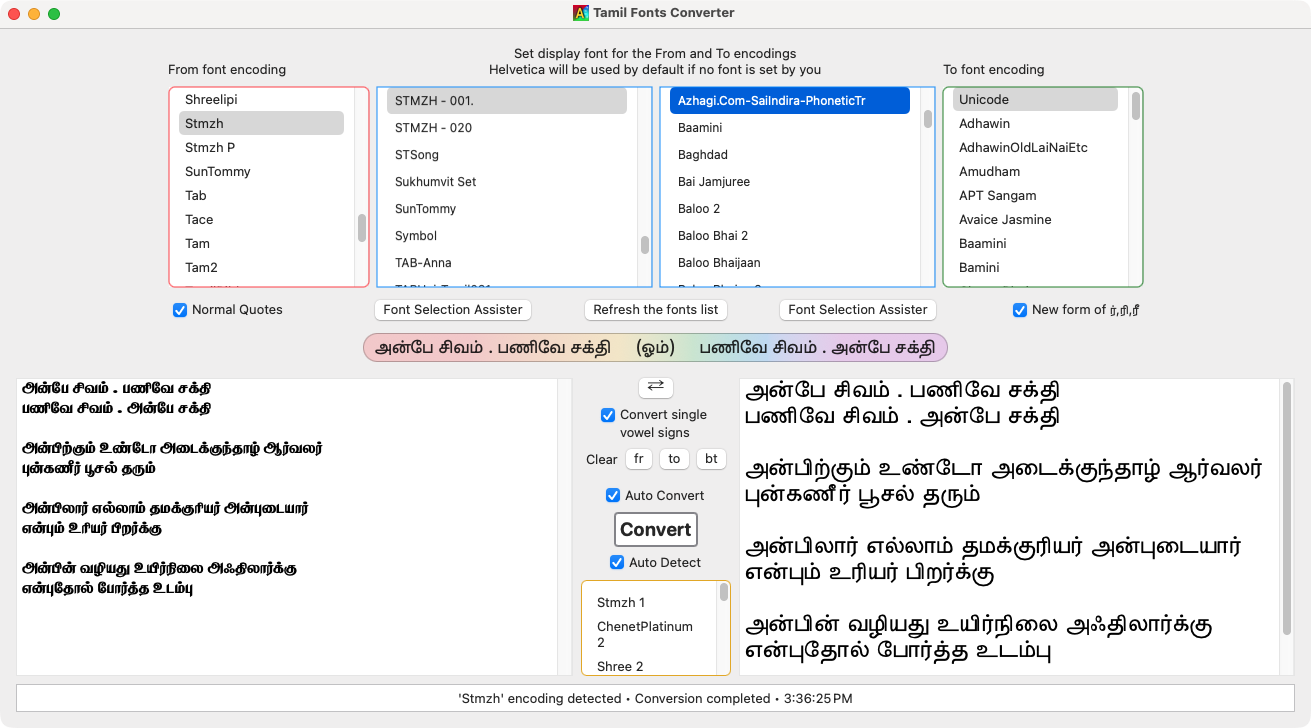This screenshot has width=1311, height=728.
Task: Toggle the Normal Quotes checkbox
Action: 180,310
